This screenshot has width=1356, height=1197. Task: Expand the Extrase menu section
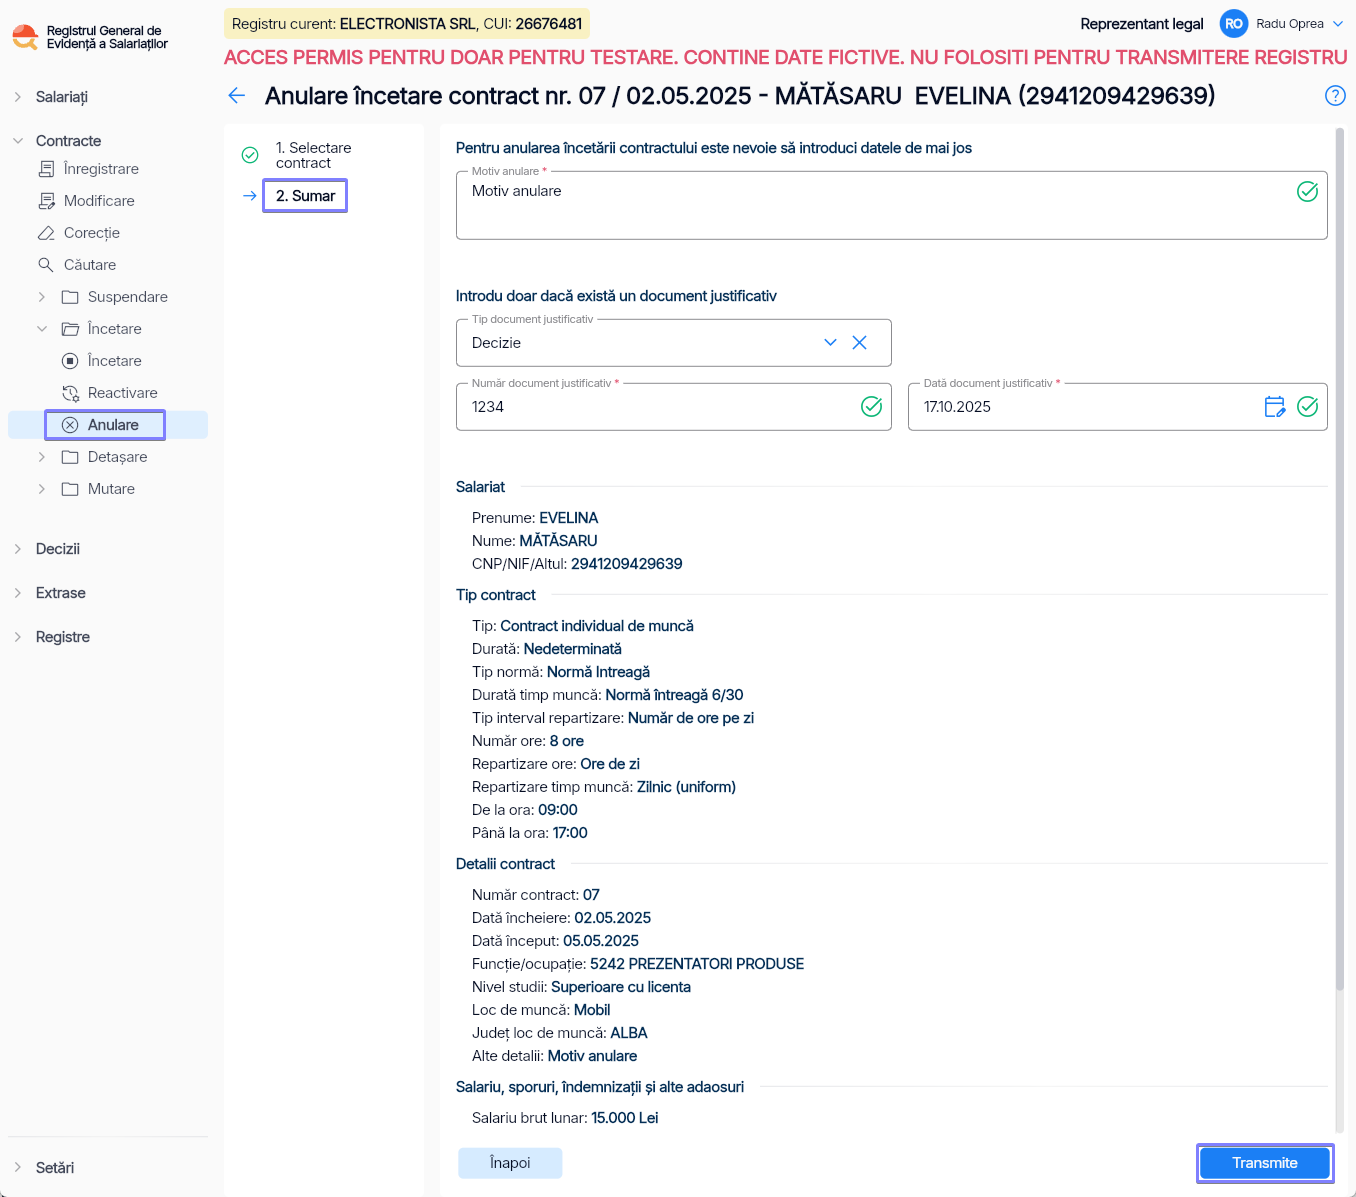click(x=18, y=593)
